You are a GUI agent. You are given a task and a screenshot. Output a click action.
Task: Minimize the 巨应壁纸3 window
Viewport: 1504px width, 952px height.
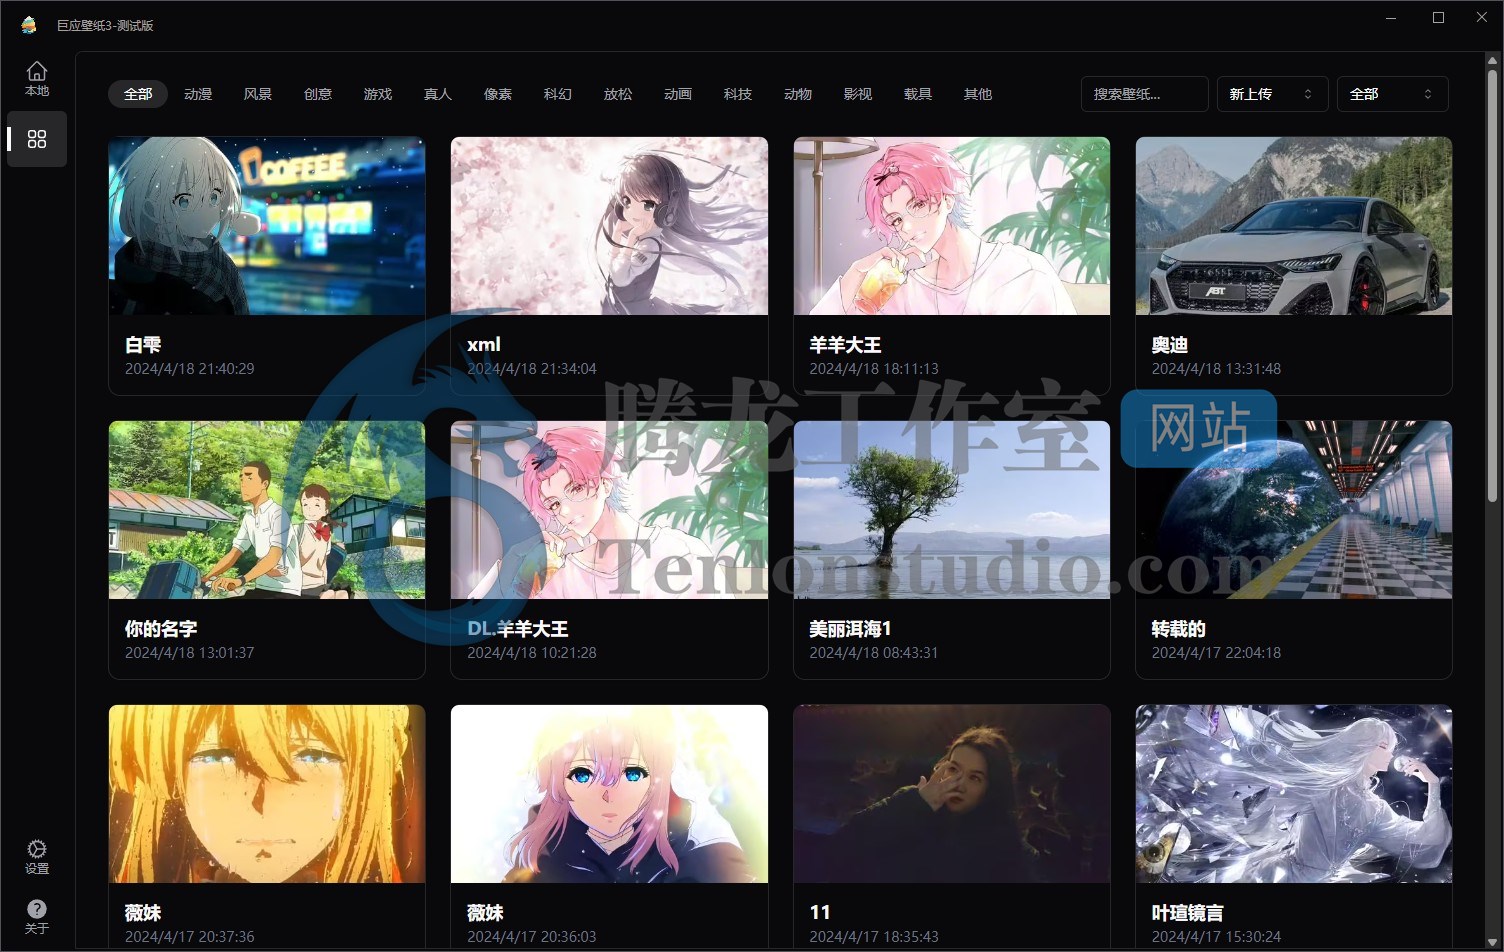[1391, 18]
